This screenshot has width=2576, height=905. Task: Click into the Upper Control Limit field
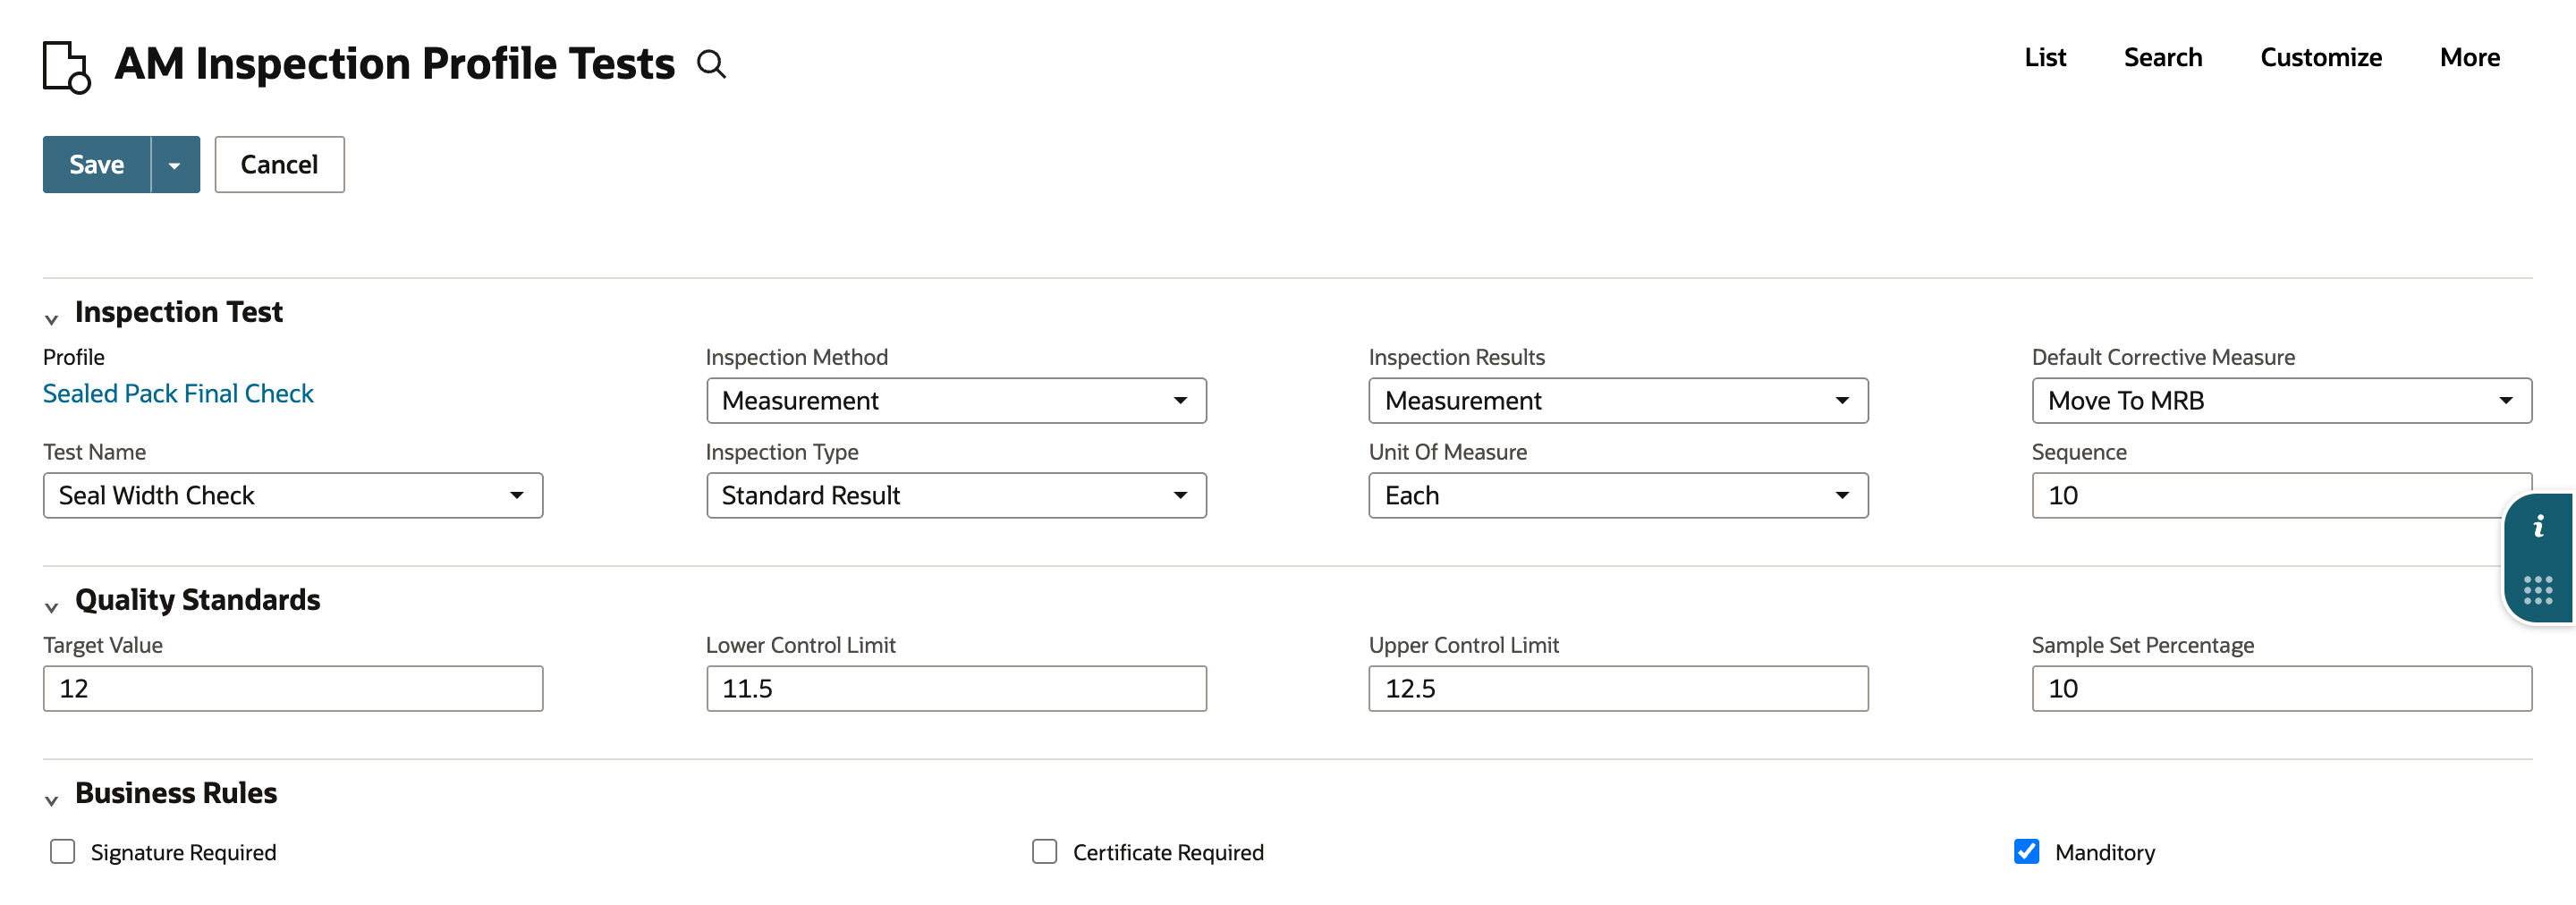1618,688
